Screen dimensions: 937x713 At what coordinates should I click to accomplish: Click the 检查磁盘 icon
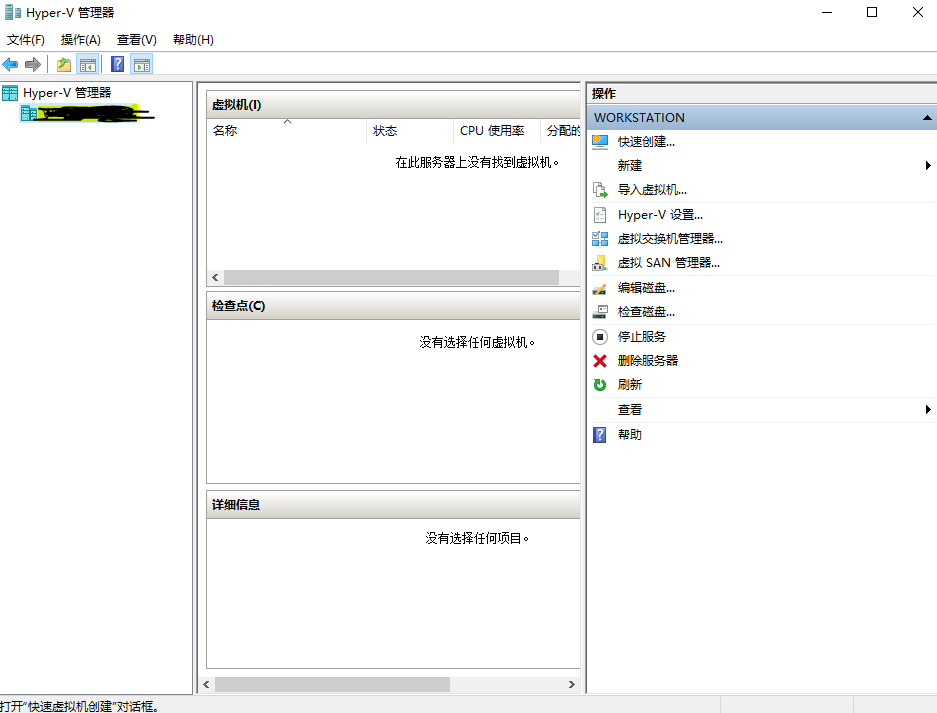(x=600, y=312)
